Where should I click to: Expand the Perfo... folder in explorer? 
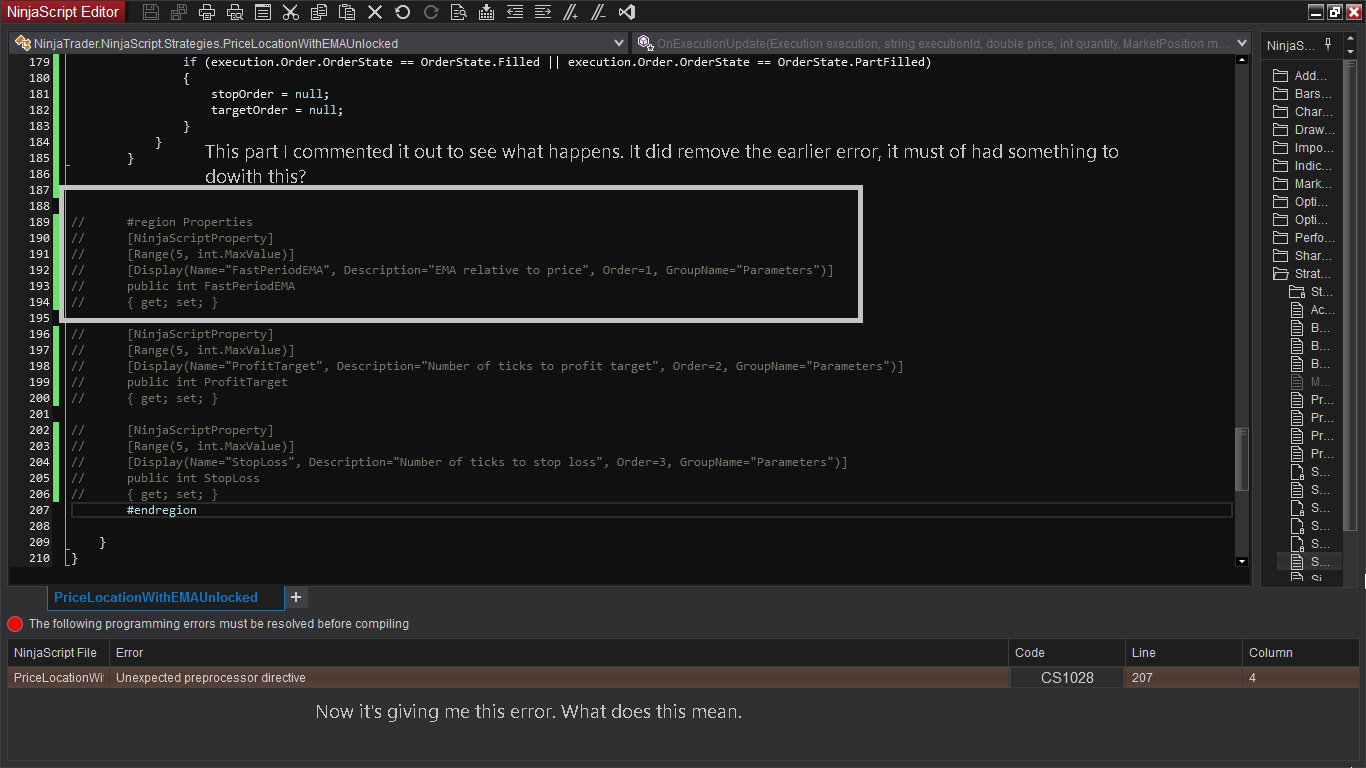tap(1303, 238)
